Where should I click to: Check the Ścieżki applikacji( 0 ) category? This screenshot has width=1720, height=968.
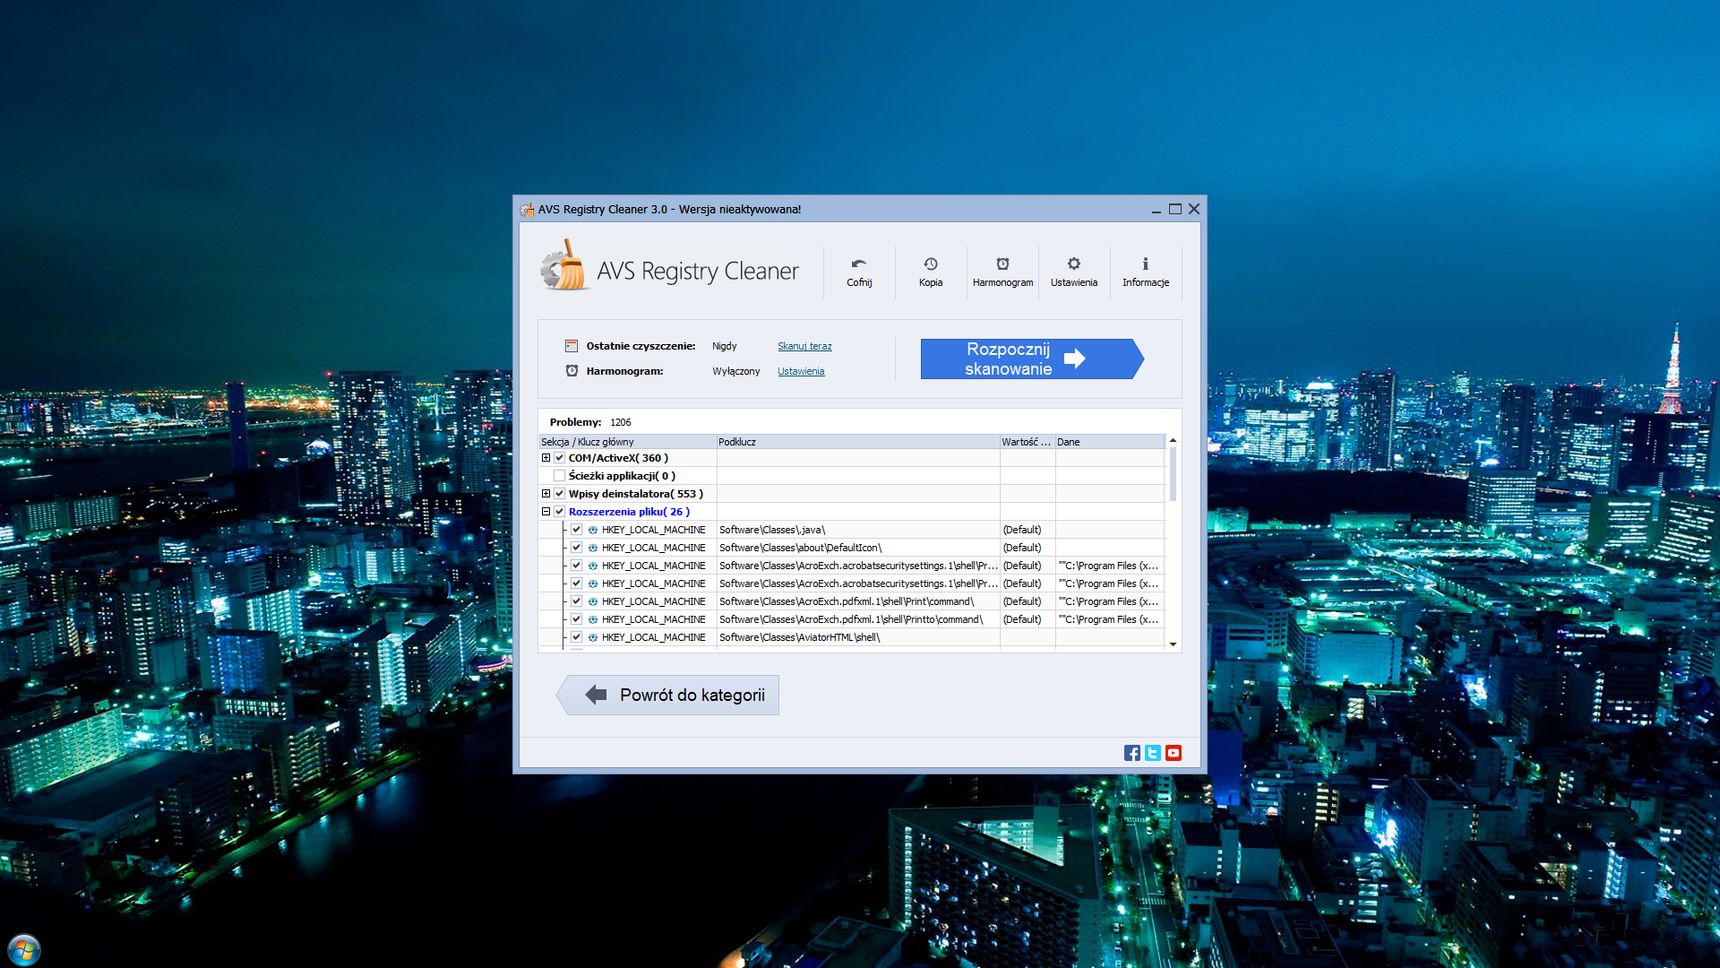tap(560, 476)
